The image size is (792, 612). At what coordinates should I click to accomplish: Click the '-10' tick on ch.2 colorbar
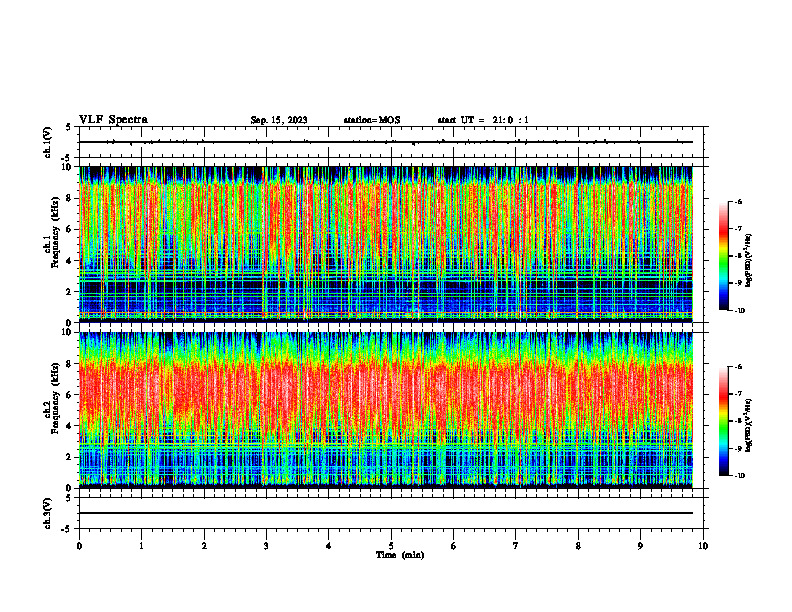739,476
